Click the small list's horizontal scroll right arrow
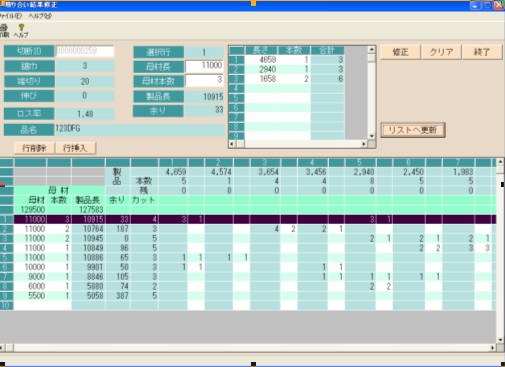 point(364,144)
